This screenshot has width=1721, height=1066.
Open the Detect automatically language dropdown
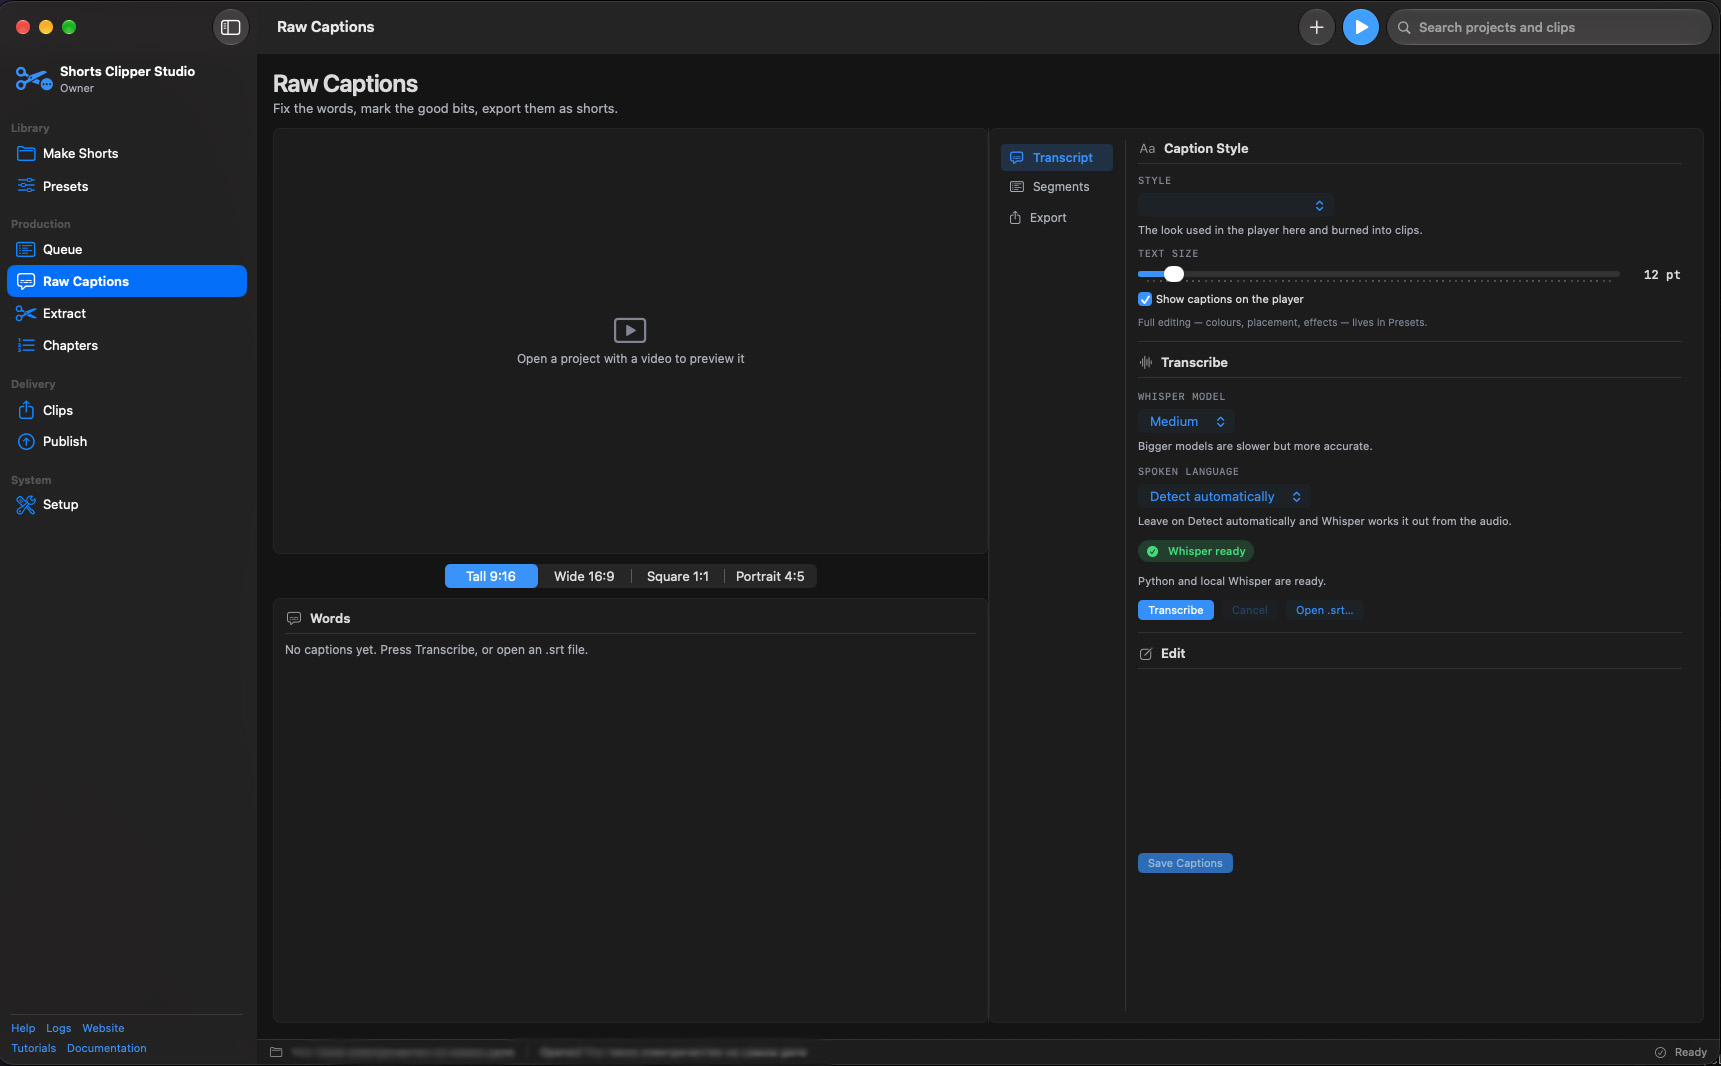(1224, 497)
